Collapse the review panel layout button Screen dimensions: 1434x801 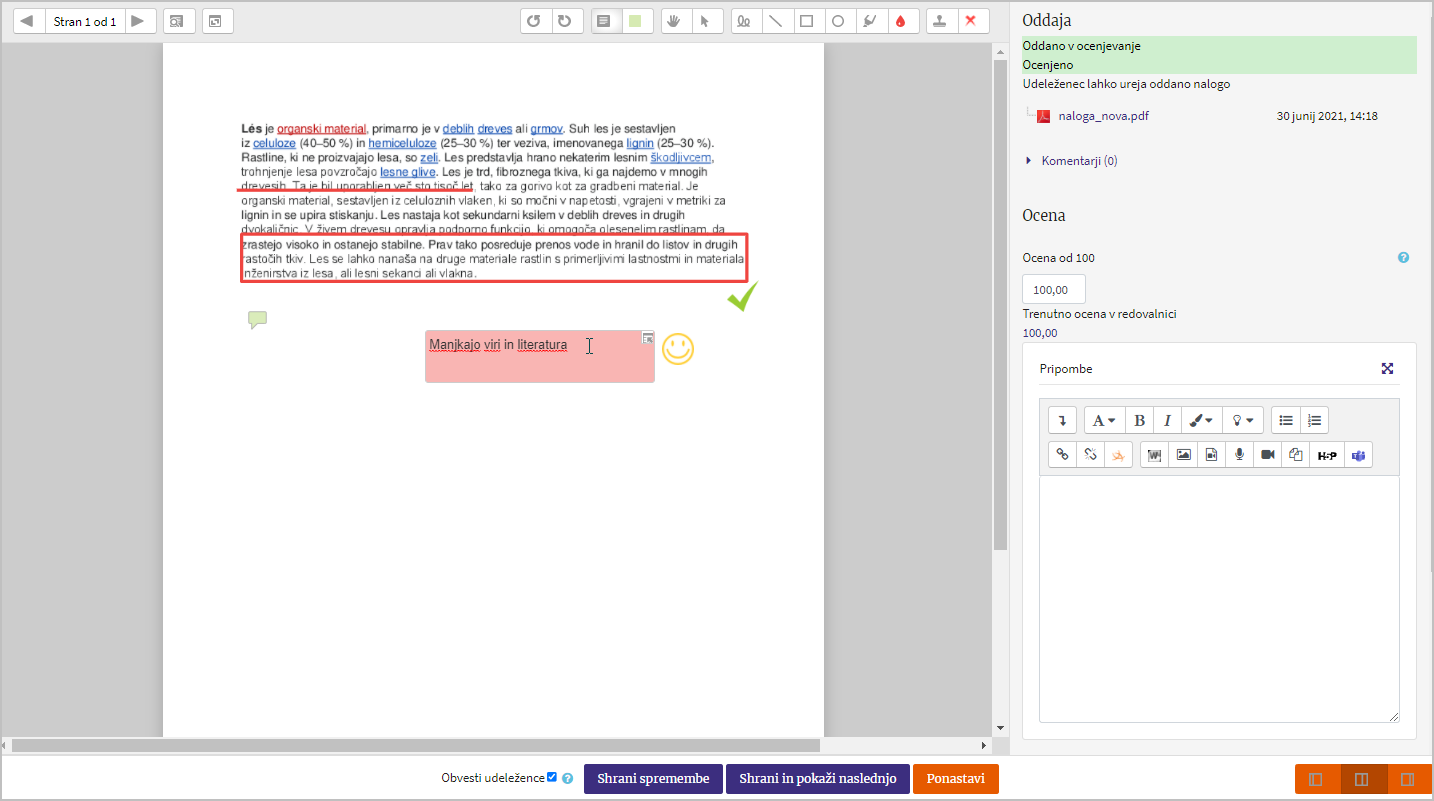[x=1316, y=779]
